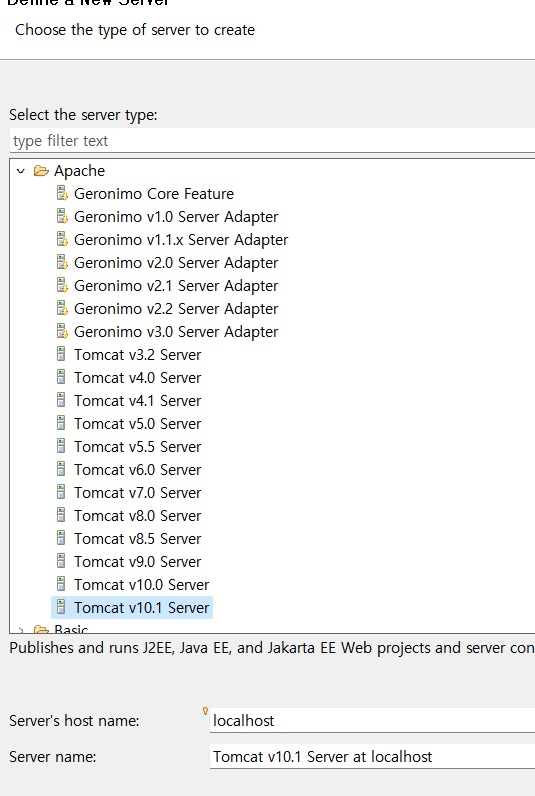Click the Tomcat v9.0 Server icon
535x796 pixels.
pos(61,561)
